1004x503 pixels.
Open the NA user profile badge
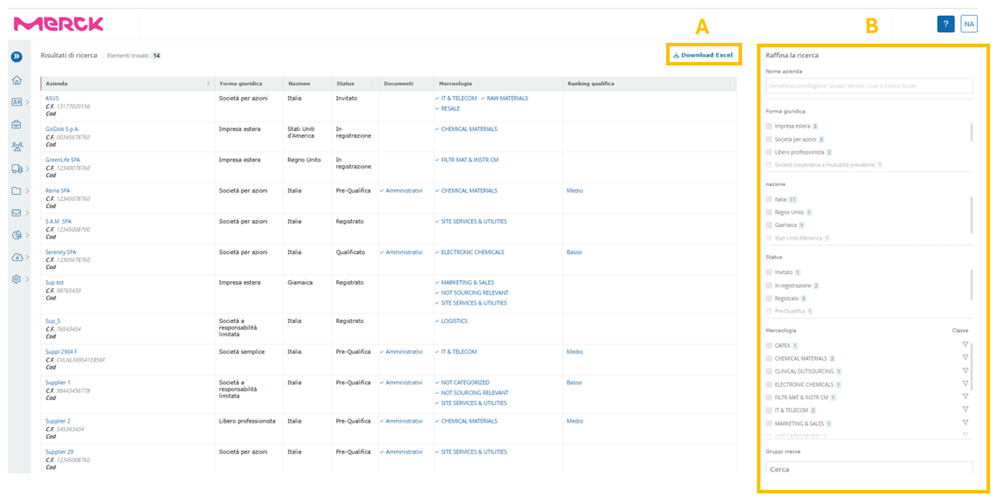tap(969, 24)
